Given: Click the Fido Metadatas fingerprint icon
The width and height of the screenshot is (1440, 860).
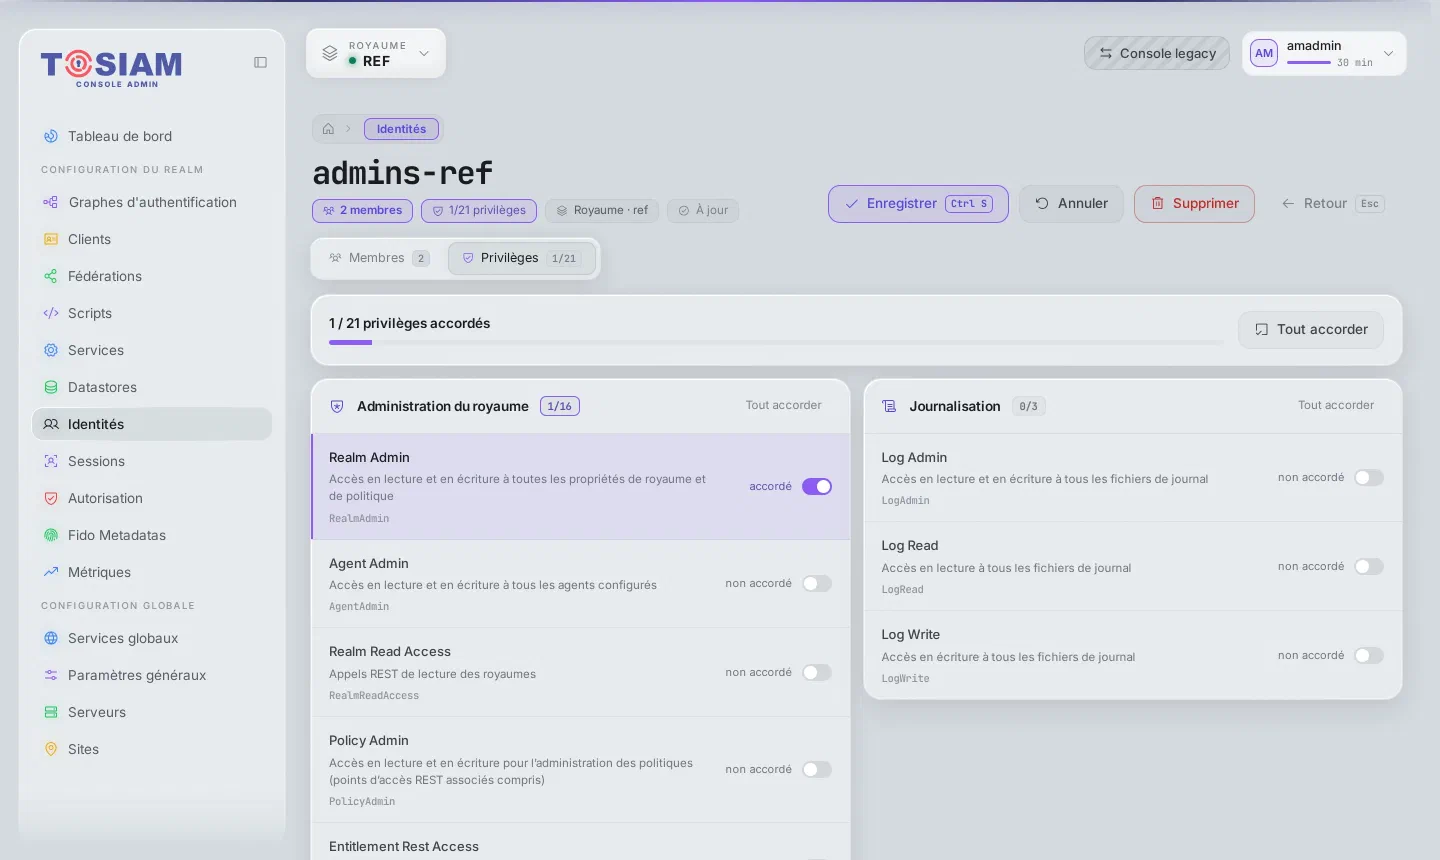Looking at the screenshot, I should pos(51,535).
